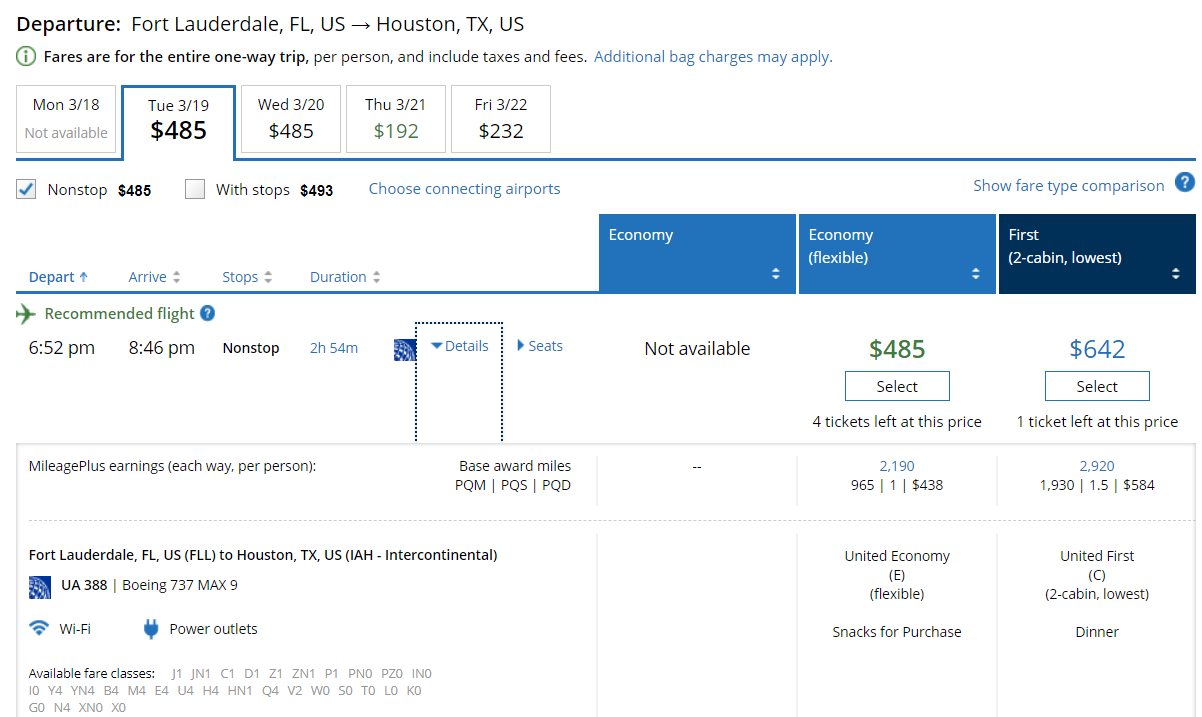Click the Power outlets label
The height and width of the screenshot is (717, 1202).
[213, 629]
